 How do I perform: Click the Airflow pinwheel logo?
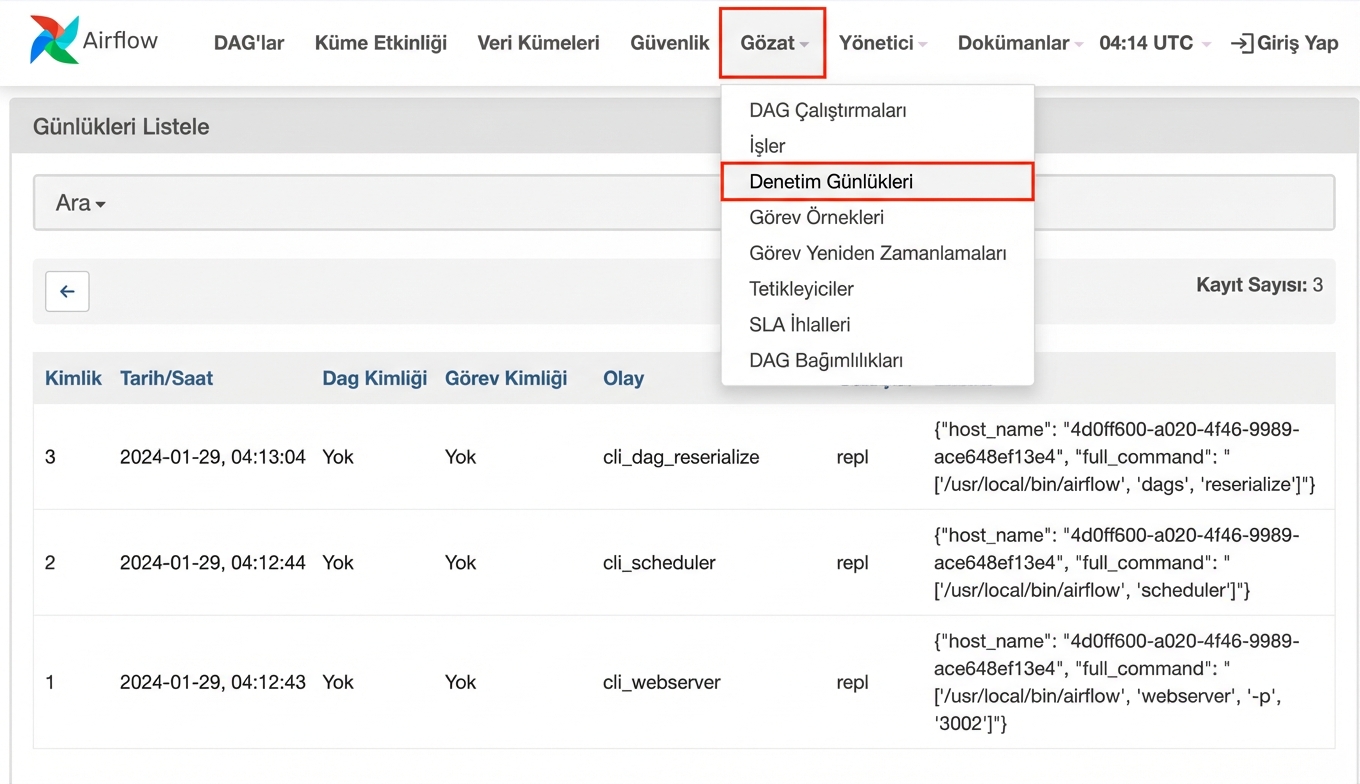(x=55, y=41)
